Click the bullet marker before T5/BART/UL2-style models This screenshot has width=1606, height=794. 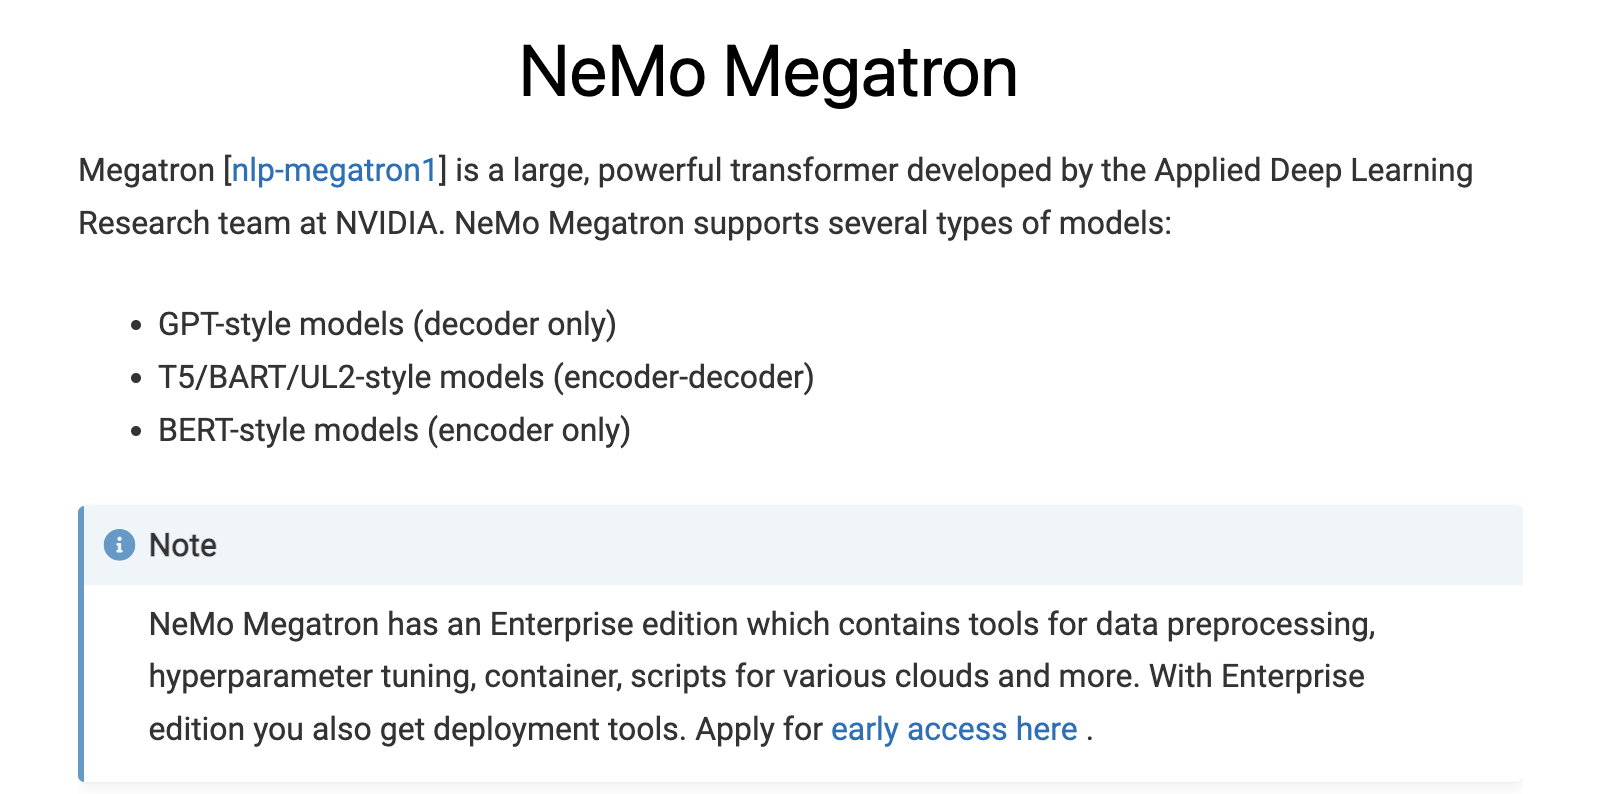point(137,379)
